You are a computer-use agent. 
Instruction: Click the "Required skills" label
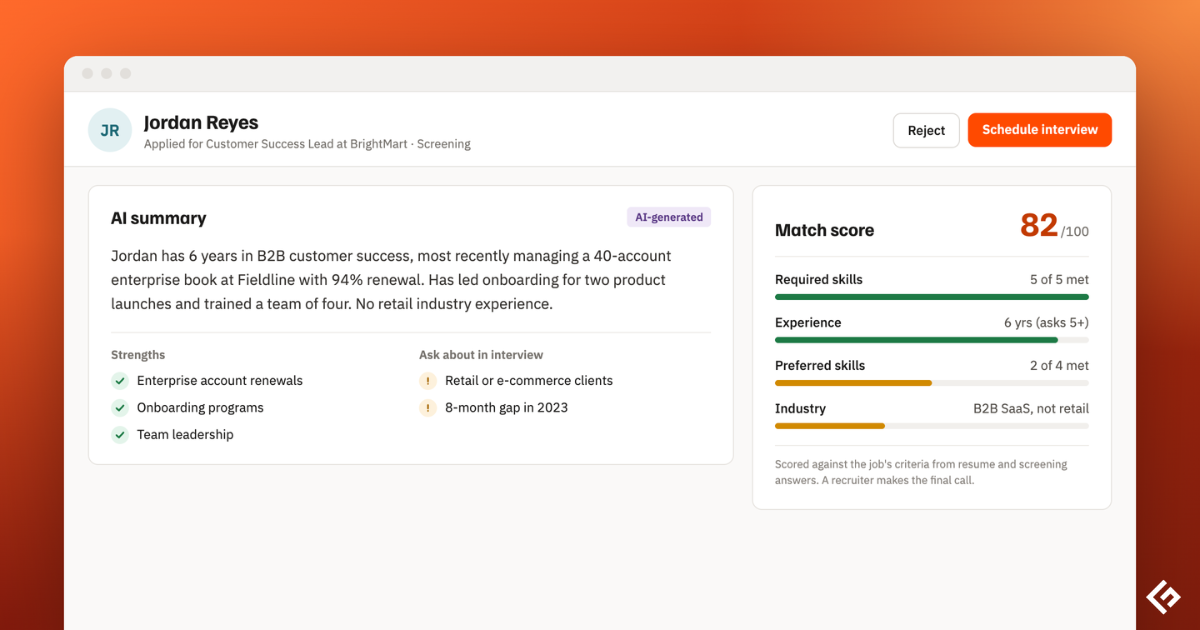tap(819, 280)
